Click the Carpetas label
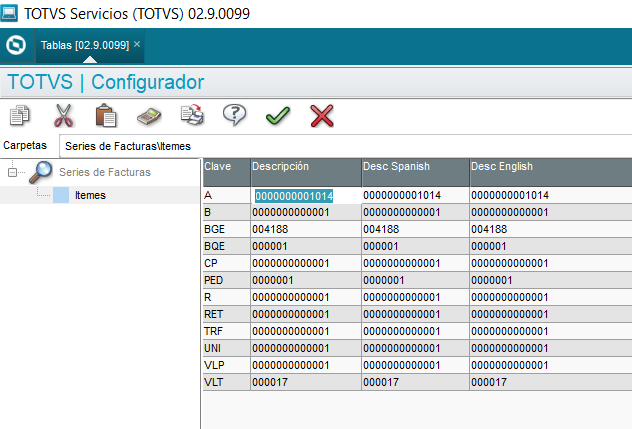 pos(25,145)
